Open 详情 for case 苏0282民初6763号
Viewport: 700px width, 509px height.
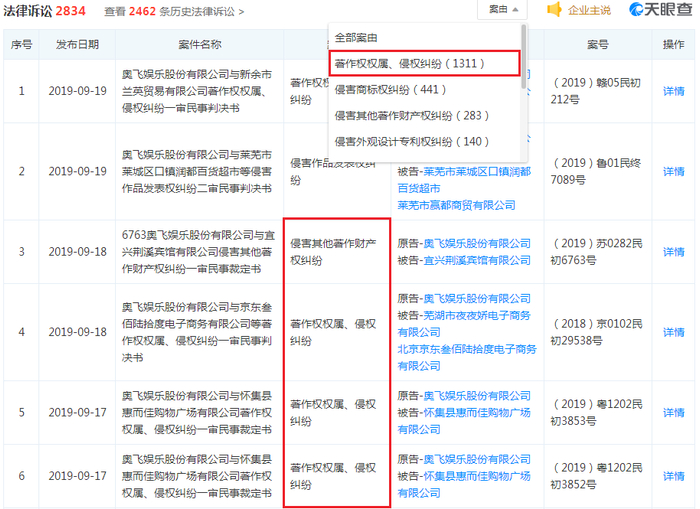(x=674, y=252)
